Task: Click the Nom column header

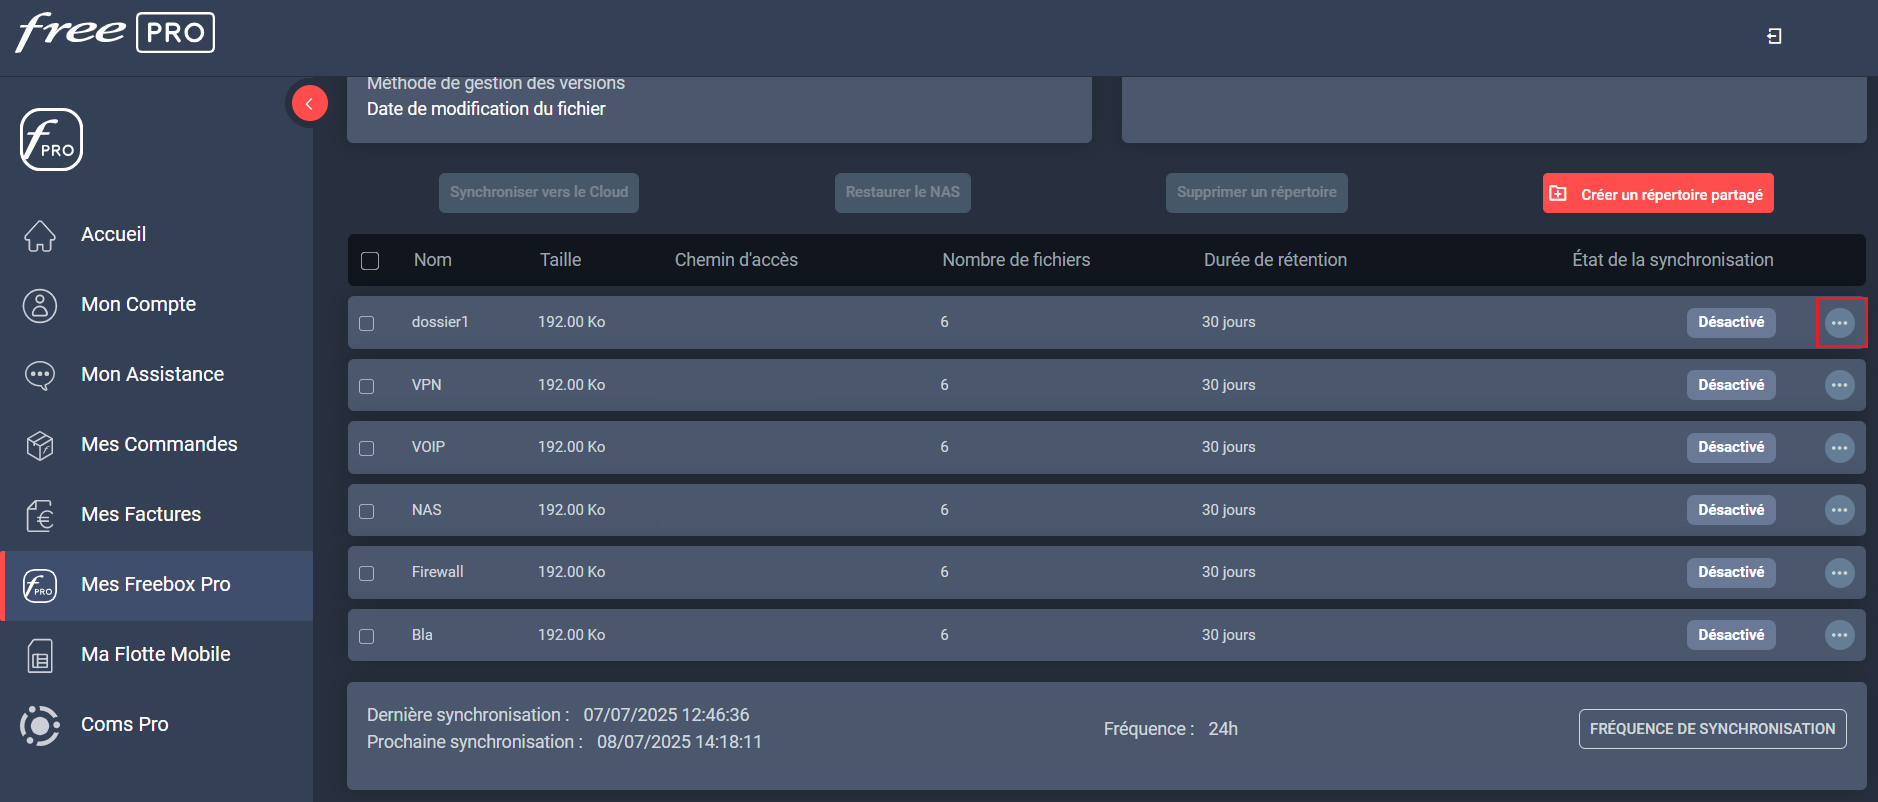Action: pos(433,260)
